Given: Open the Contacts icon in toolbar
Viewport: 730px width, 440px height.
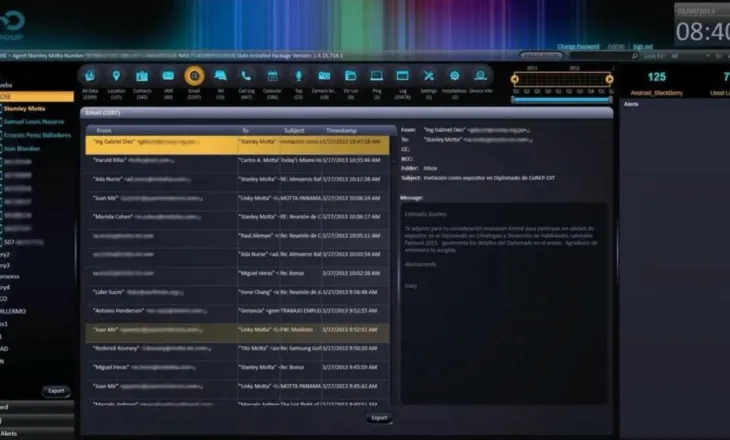Looking at the screenshot, I should 142,76.
